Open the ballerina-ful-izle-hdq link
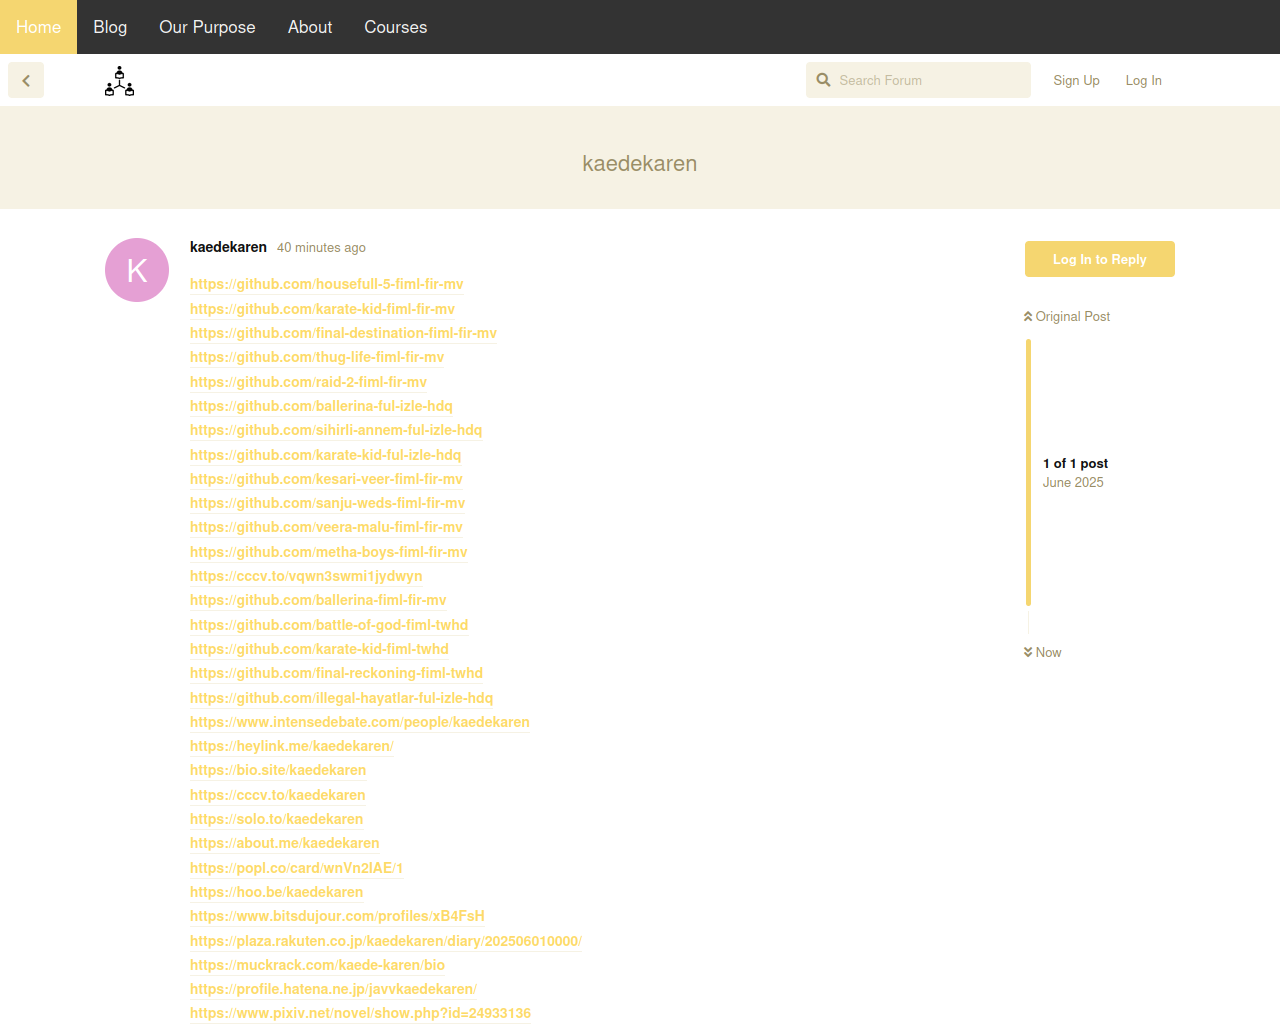The height and width of the screenshot is (1024, 1280). pyautogui.click(x=321, y=406)
